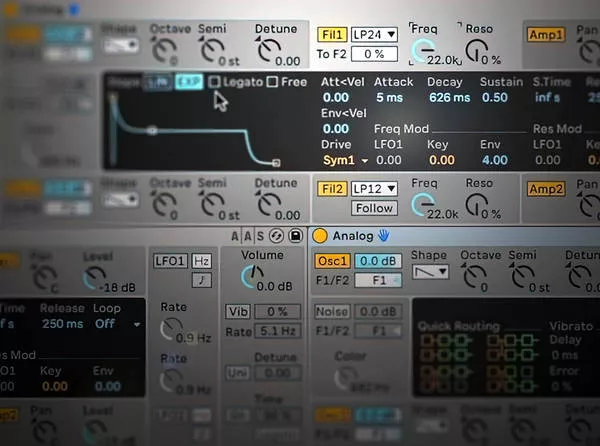Toggle the Analog device activator circle

pyautogui.click(x=320, y=236)
